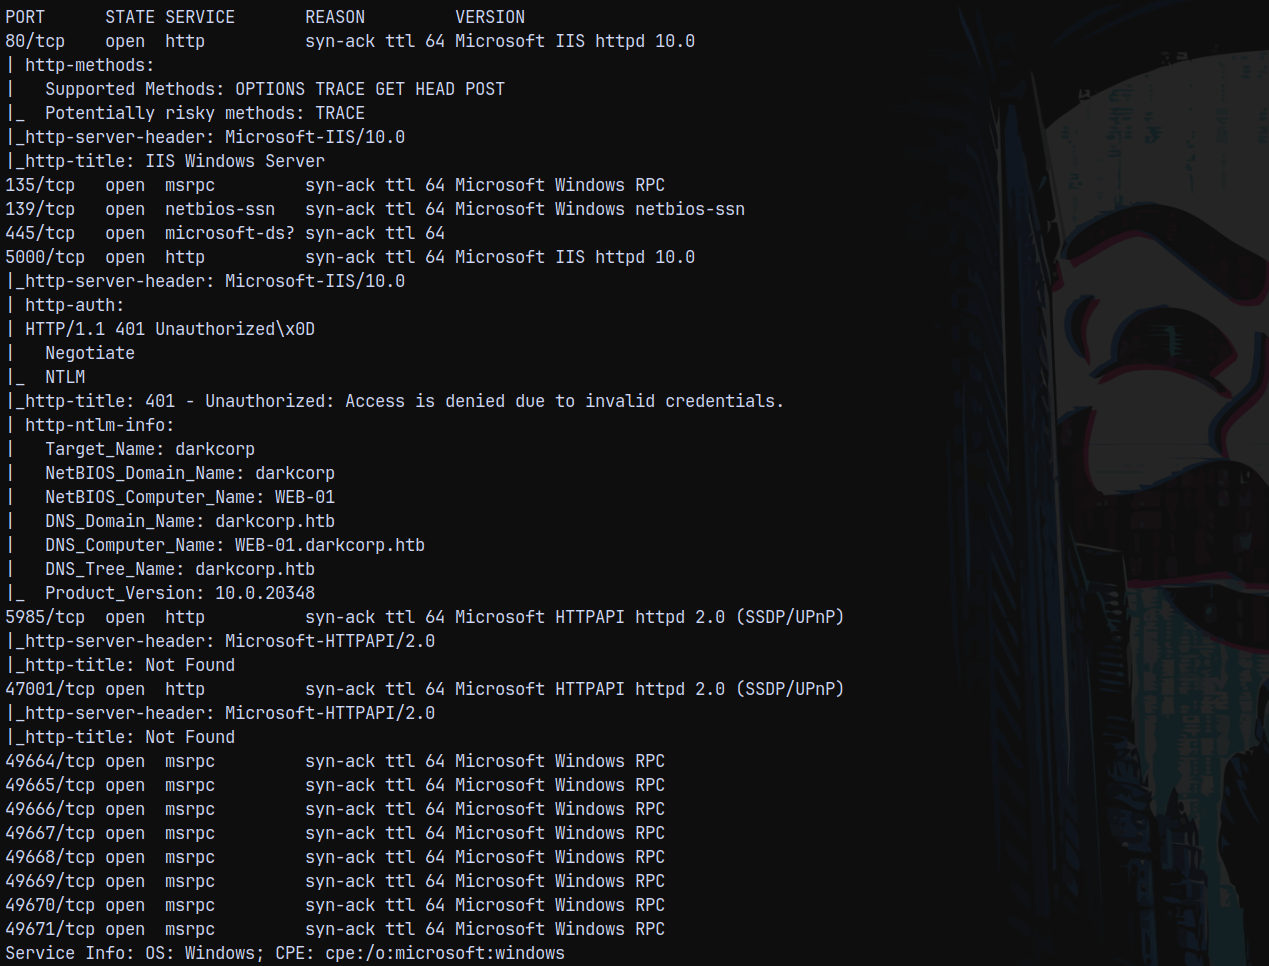Select the 5000/tcp http line
The width and height of the screenshot is (1269, 966).
tap(350, 257)
